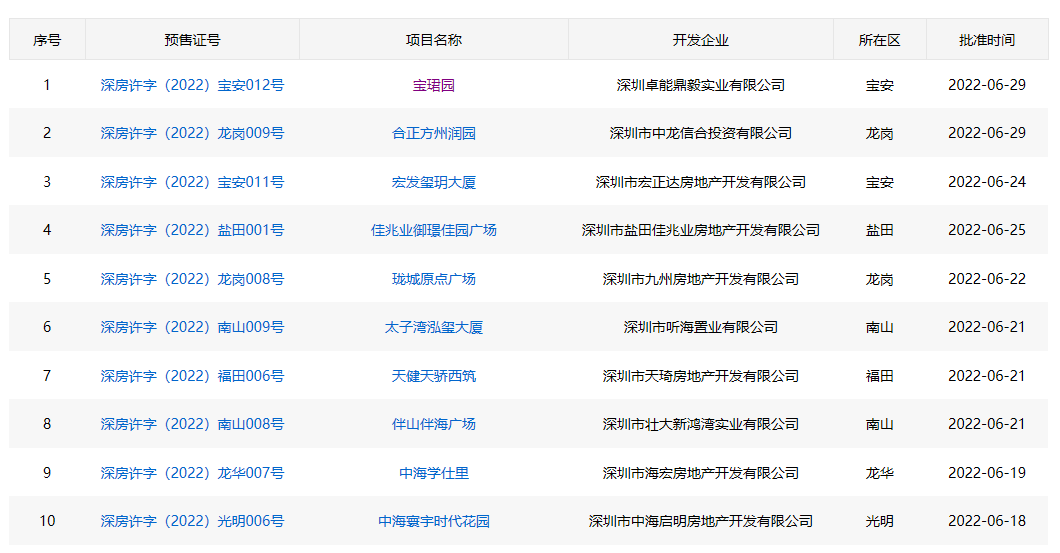Click the 批准时间 column header

987,40
